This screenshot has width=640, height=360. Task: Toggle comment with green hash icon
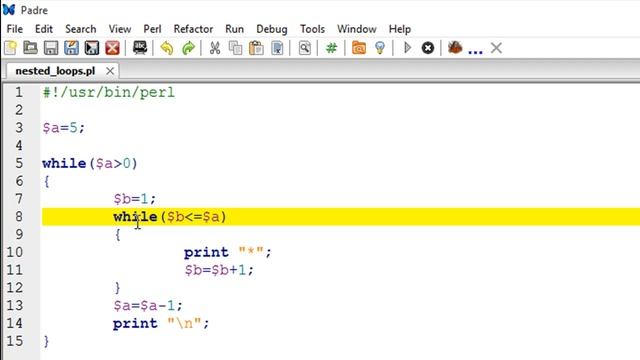tap(331, 48)
